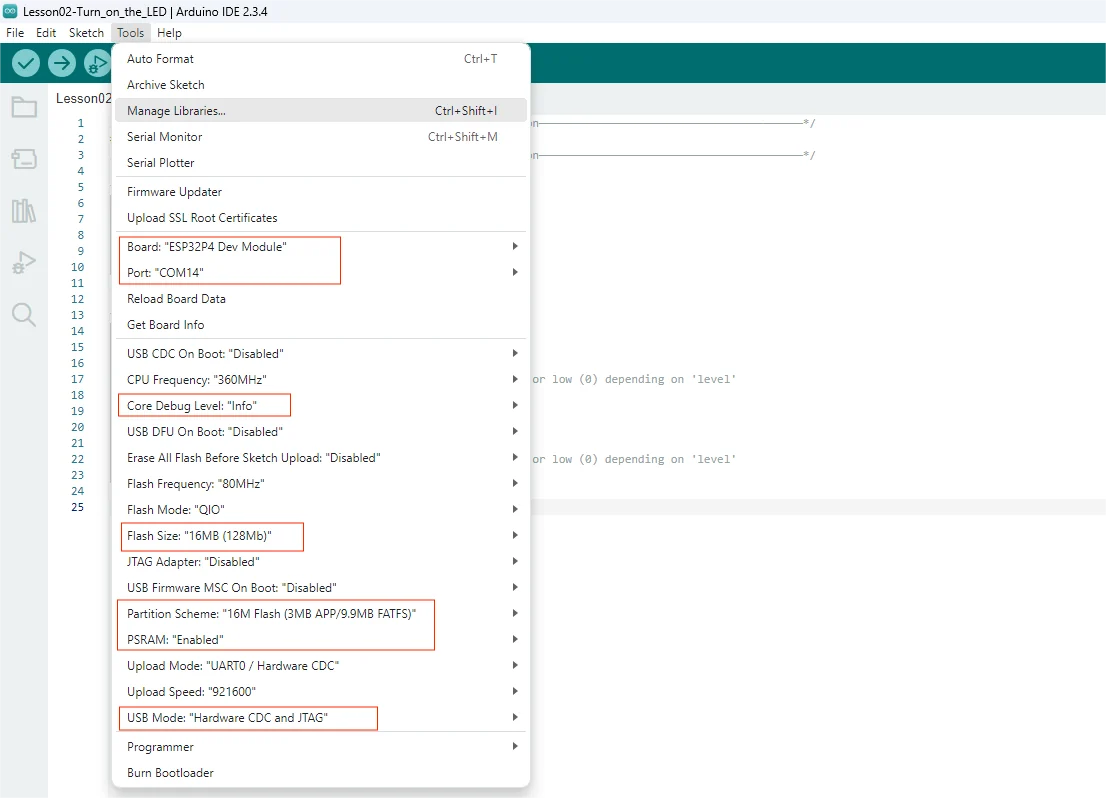
Task: Expand Flash Frequency "80MHz" submenu
Action: [x=321, y=484]
